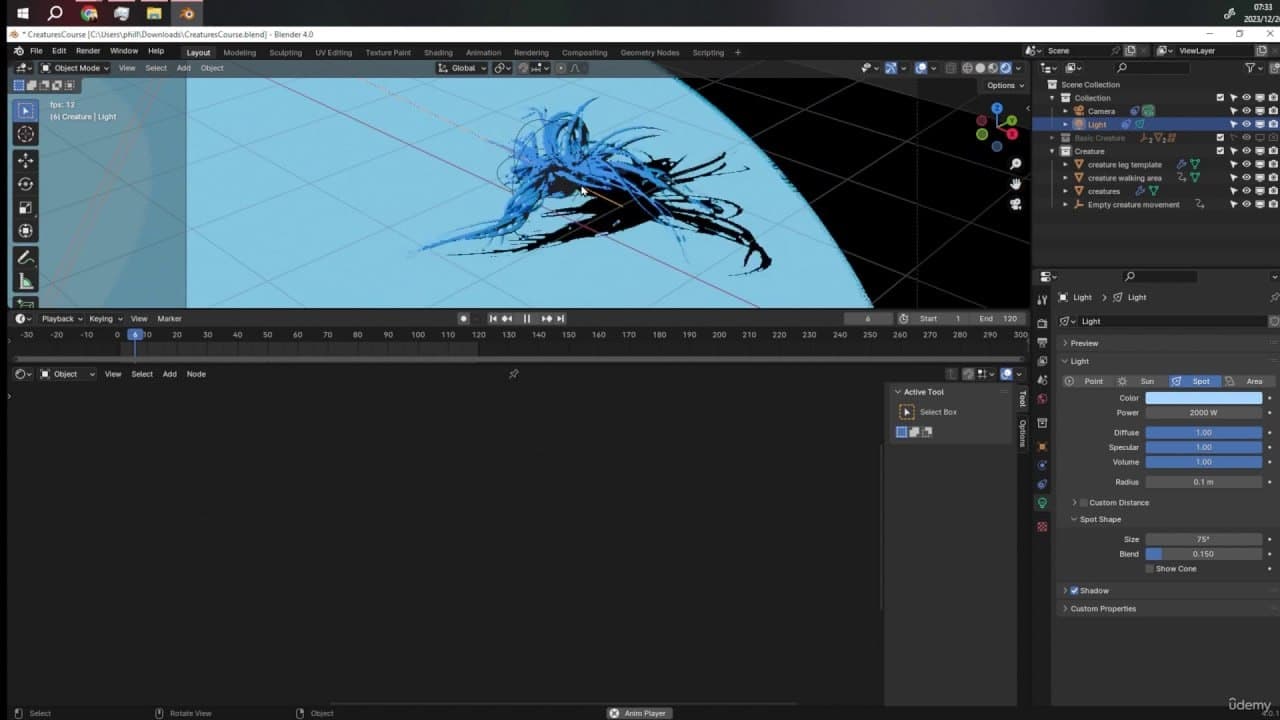Open the Tool properties tab

click(1042, 300)
